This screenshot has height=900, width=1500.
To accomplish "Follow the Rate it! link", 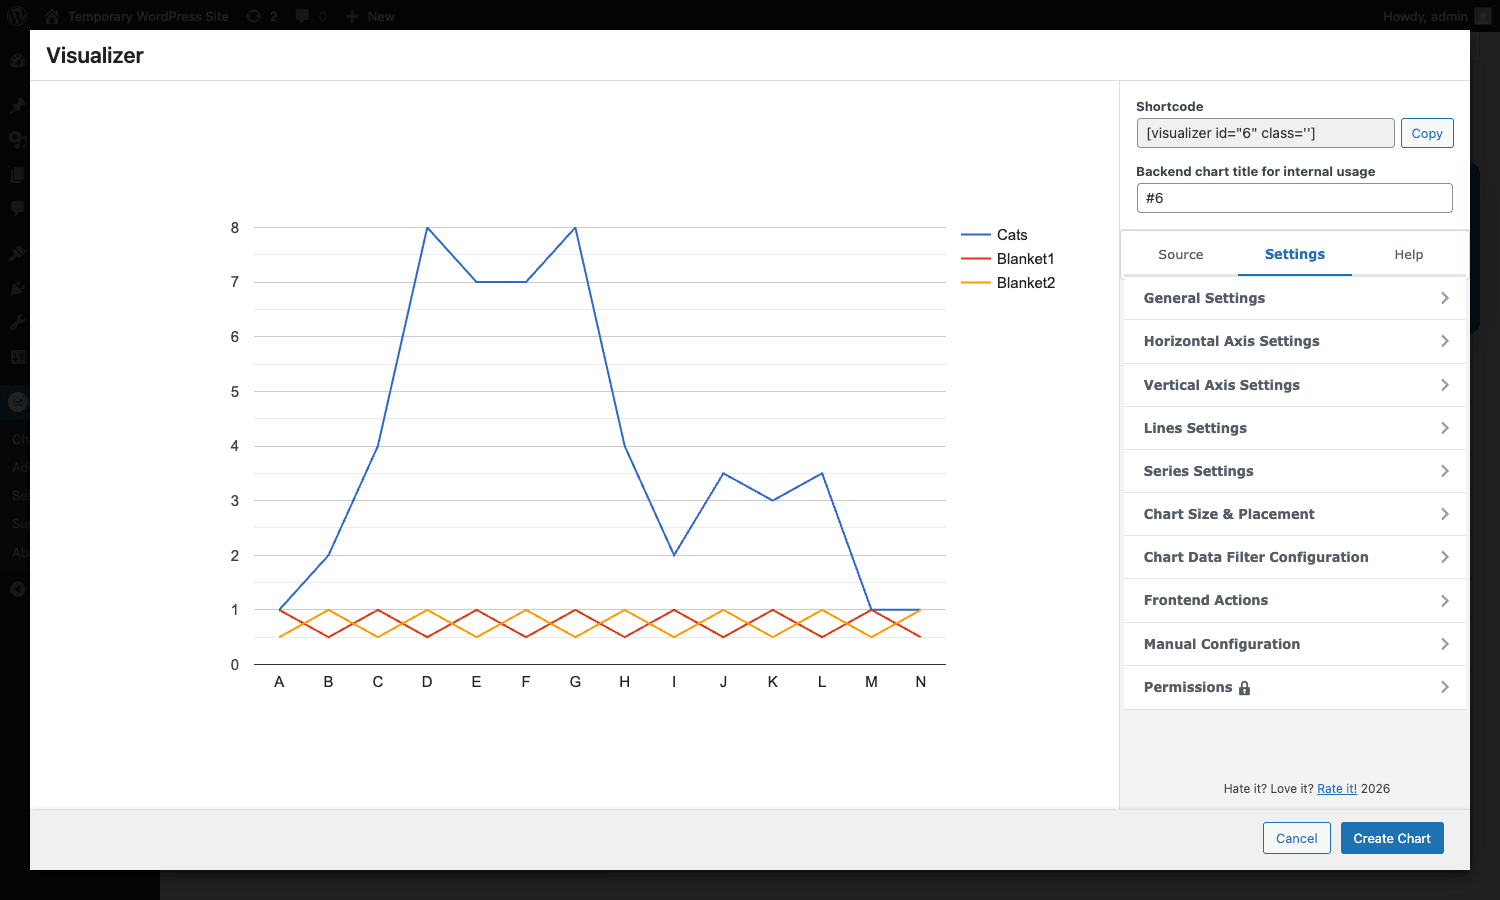I will tap(1337, 788).
